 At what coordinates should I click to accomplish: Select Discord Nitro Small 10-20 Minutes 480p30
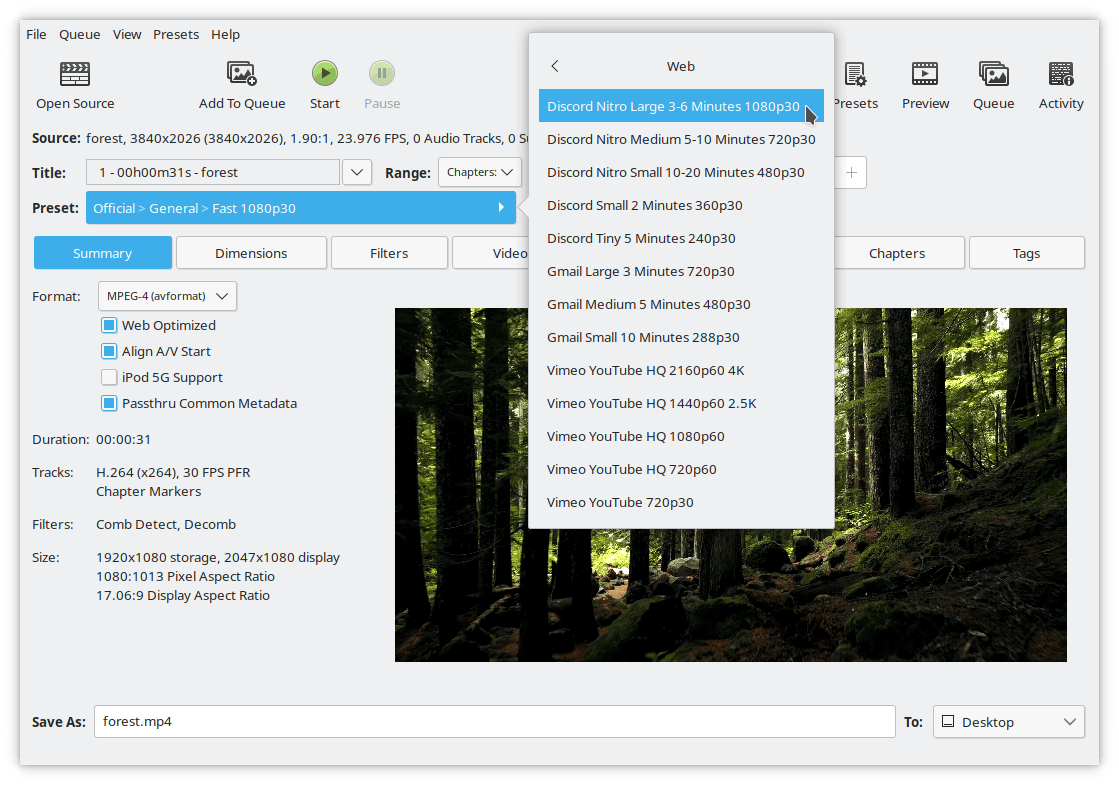(681, 172)
